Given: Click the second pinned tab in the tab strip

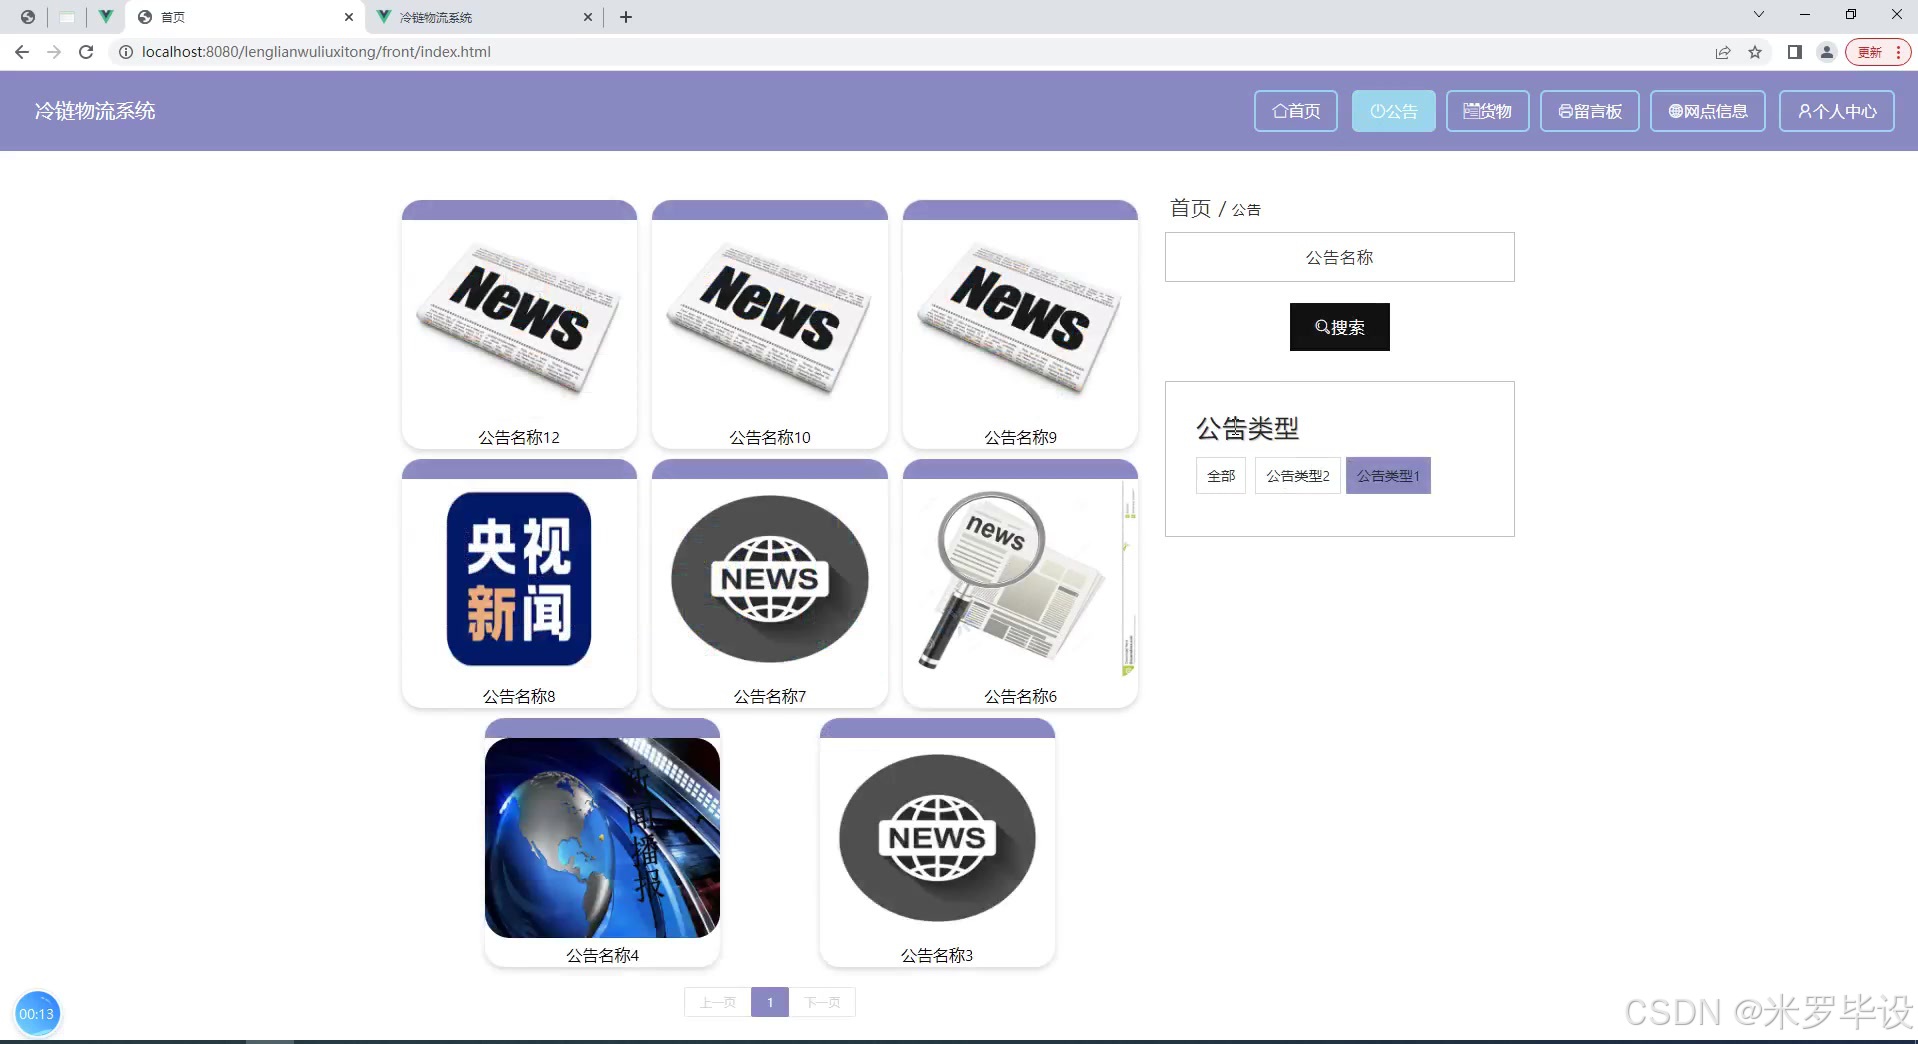Looking at the screenshot, I should (x=67, y=17).
